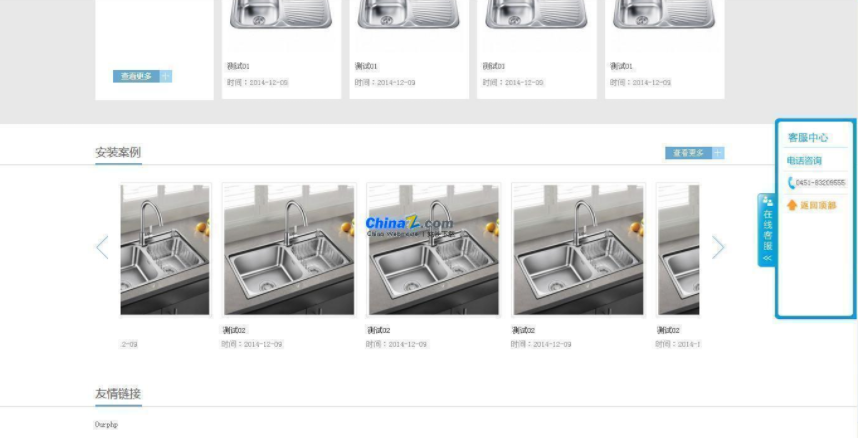Screen dimensions: 858x438
Task: Click the first 测试01 product title
Action: 238,66
